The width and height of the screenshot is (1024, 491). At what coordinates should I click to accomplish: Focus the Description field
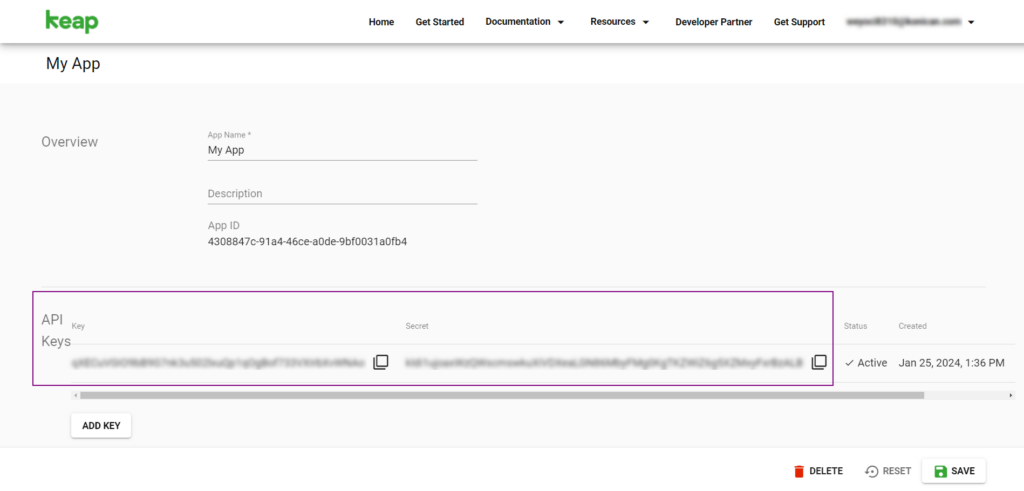tap(342, 194)
